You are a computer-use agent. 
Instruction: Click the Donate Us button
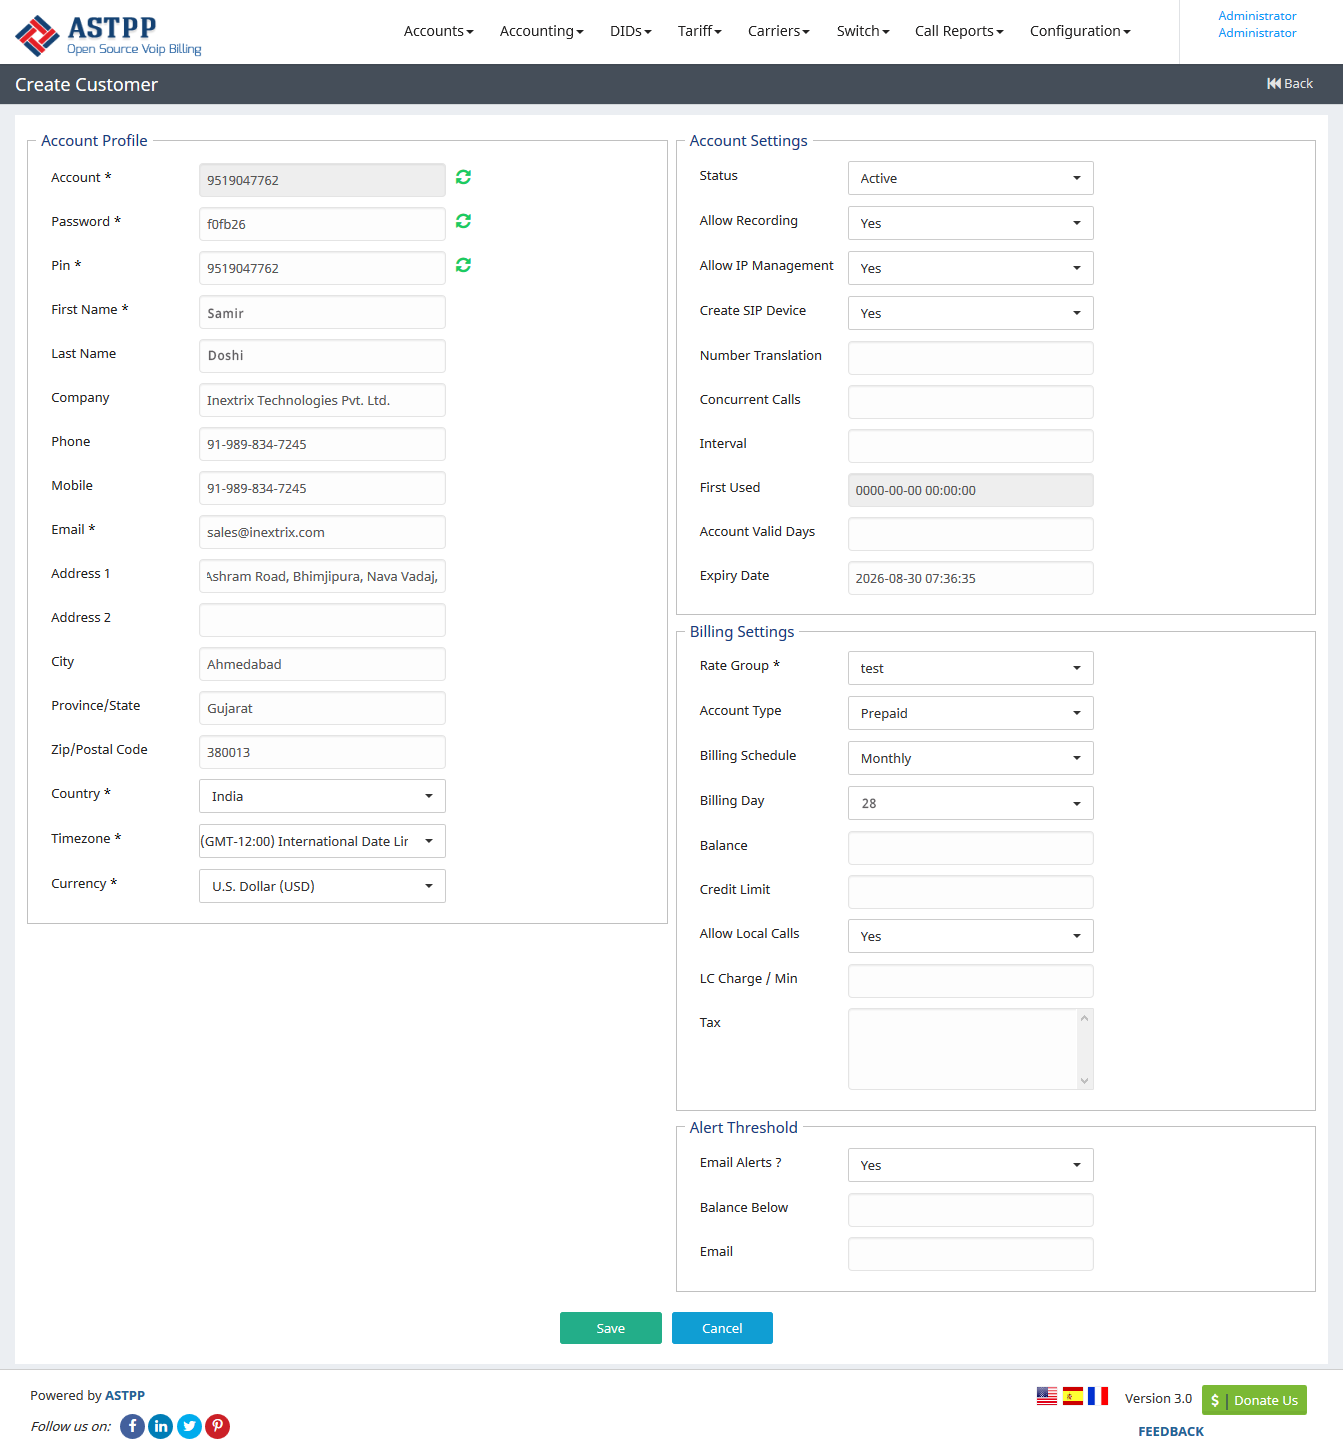coord(1254,1400)
